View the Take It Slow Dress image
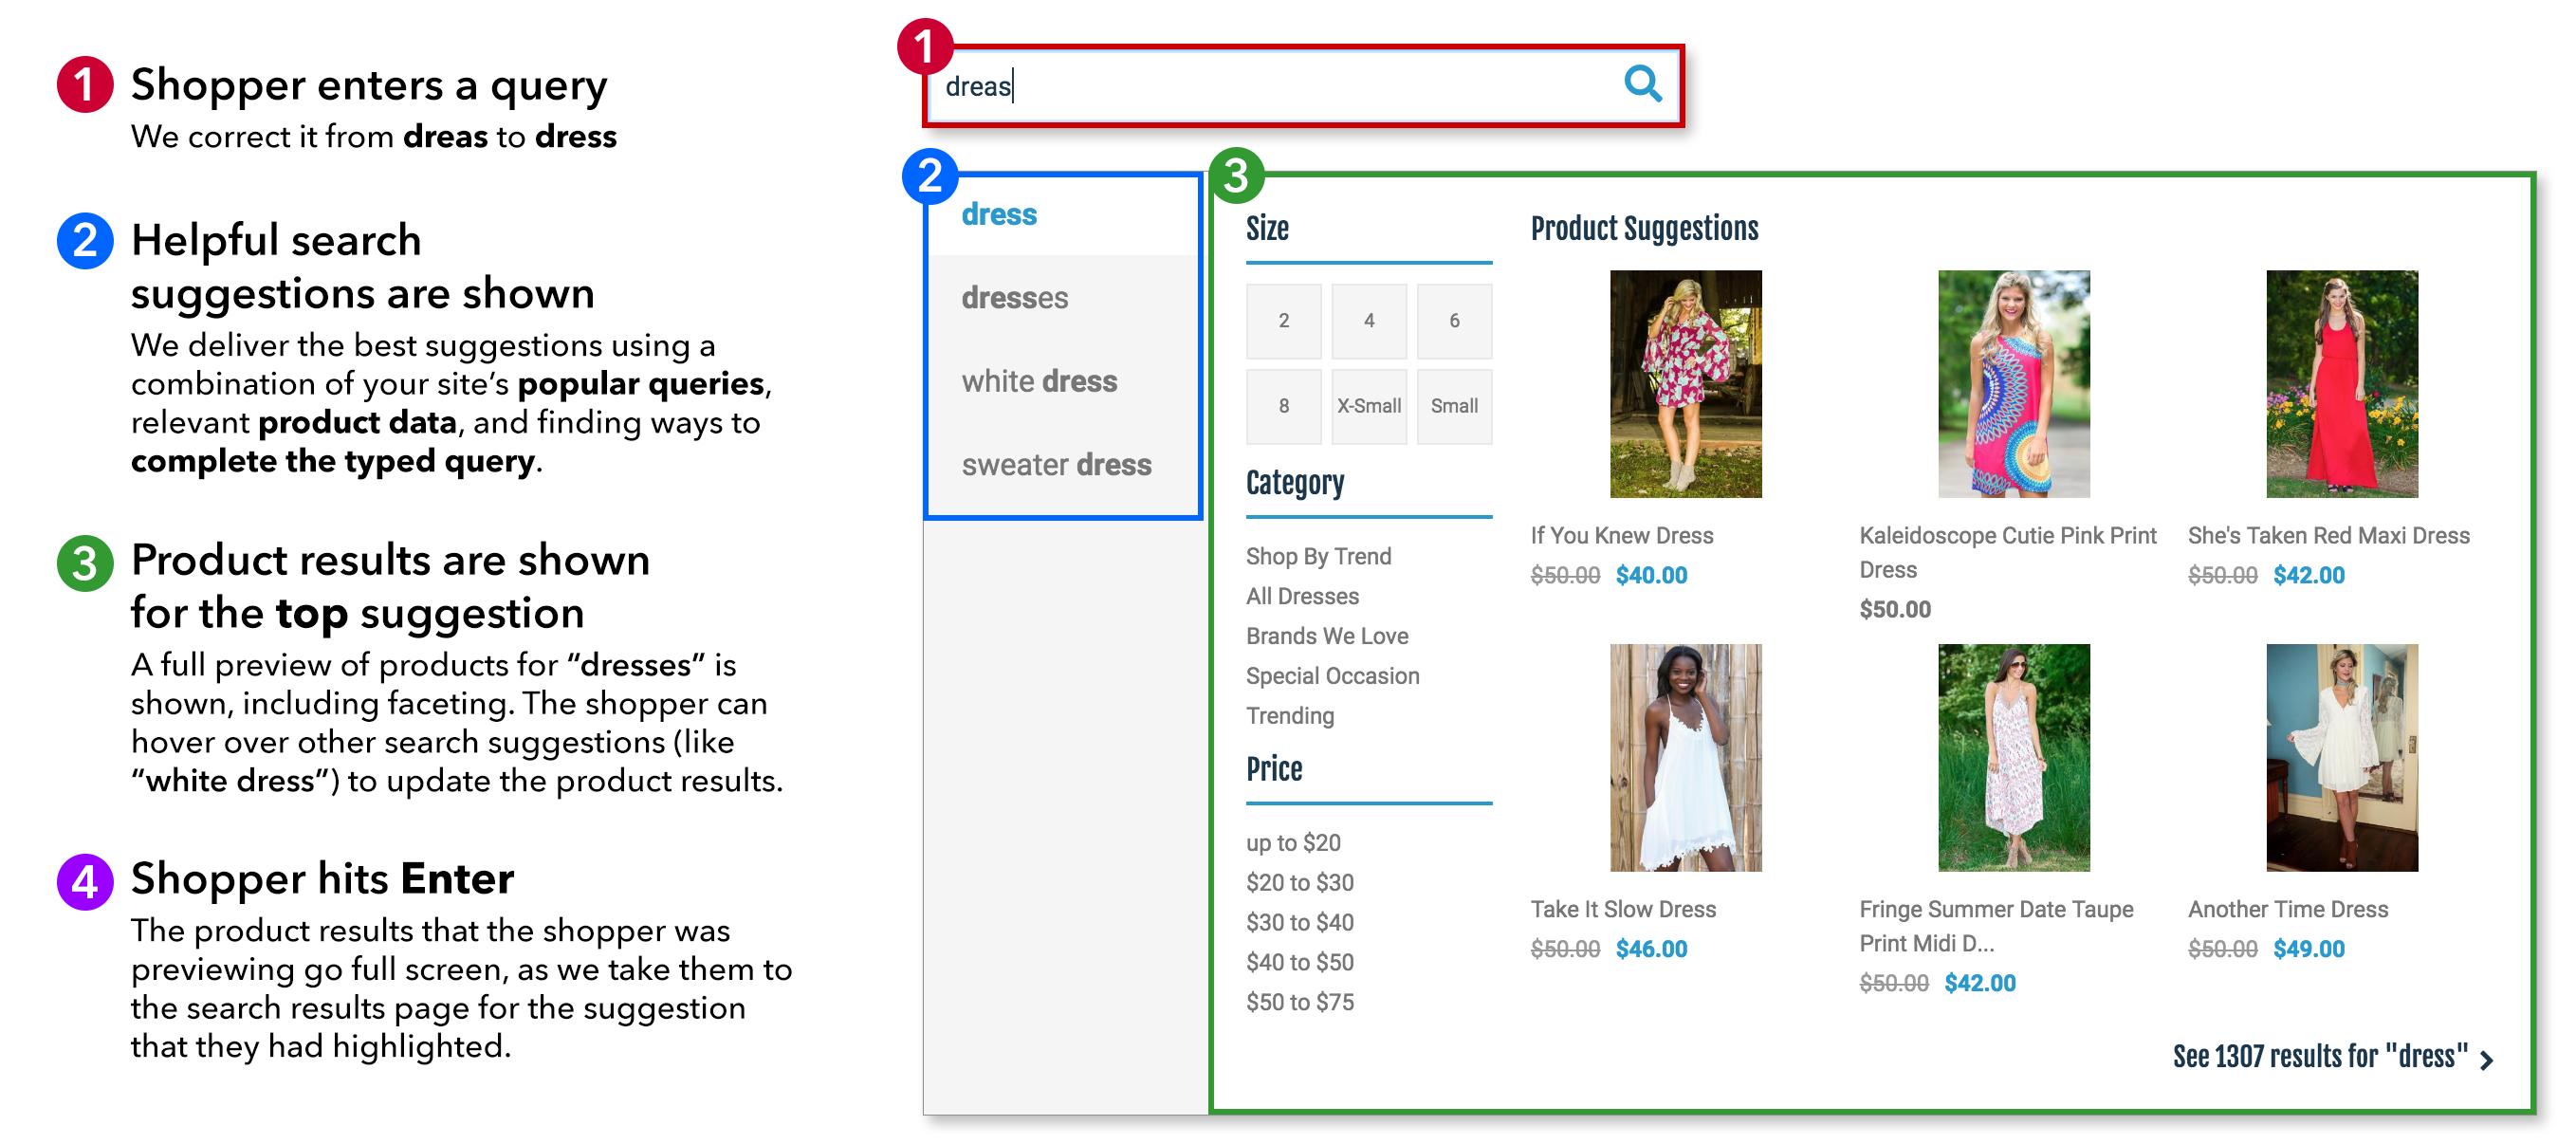The width and height of the screenshot is (2576, 1144). (1685, 757)
